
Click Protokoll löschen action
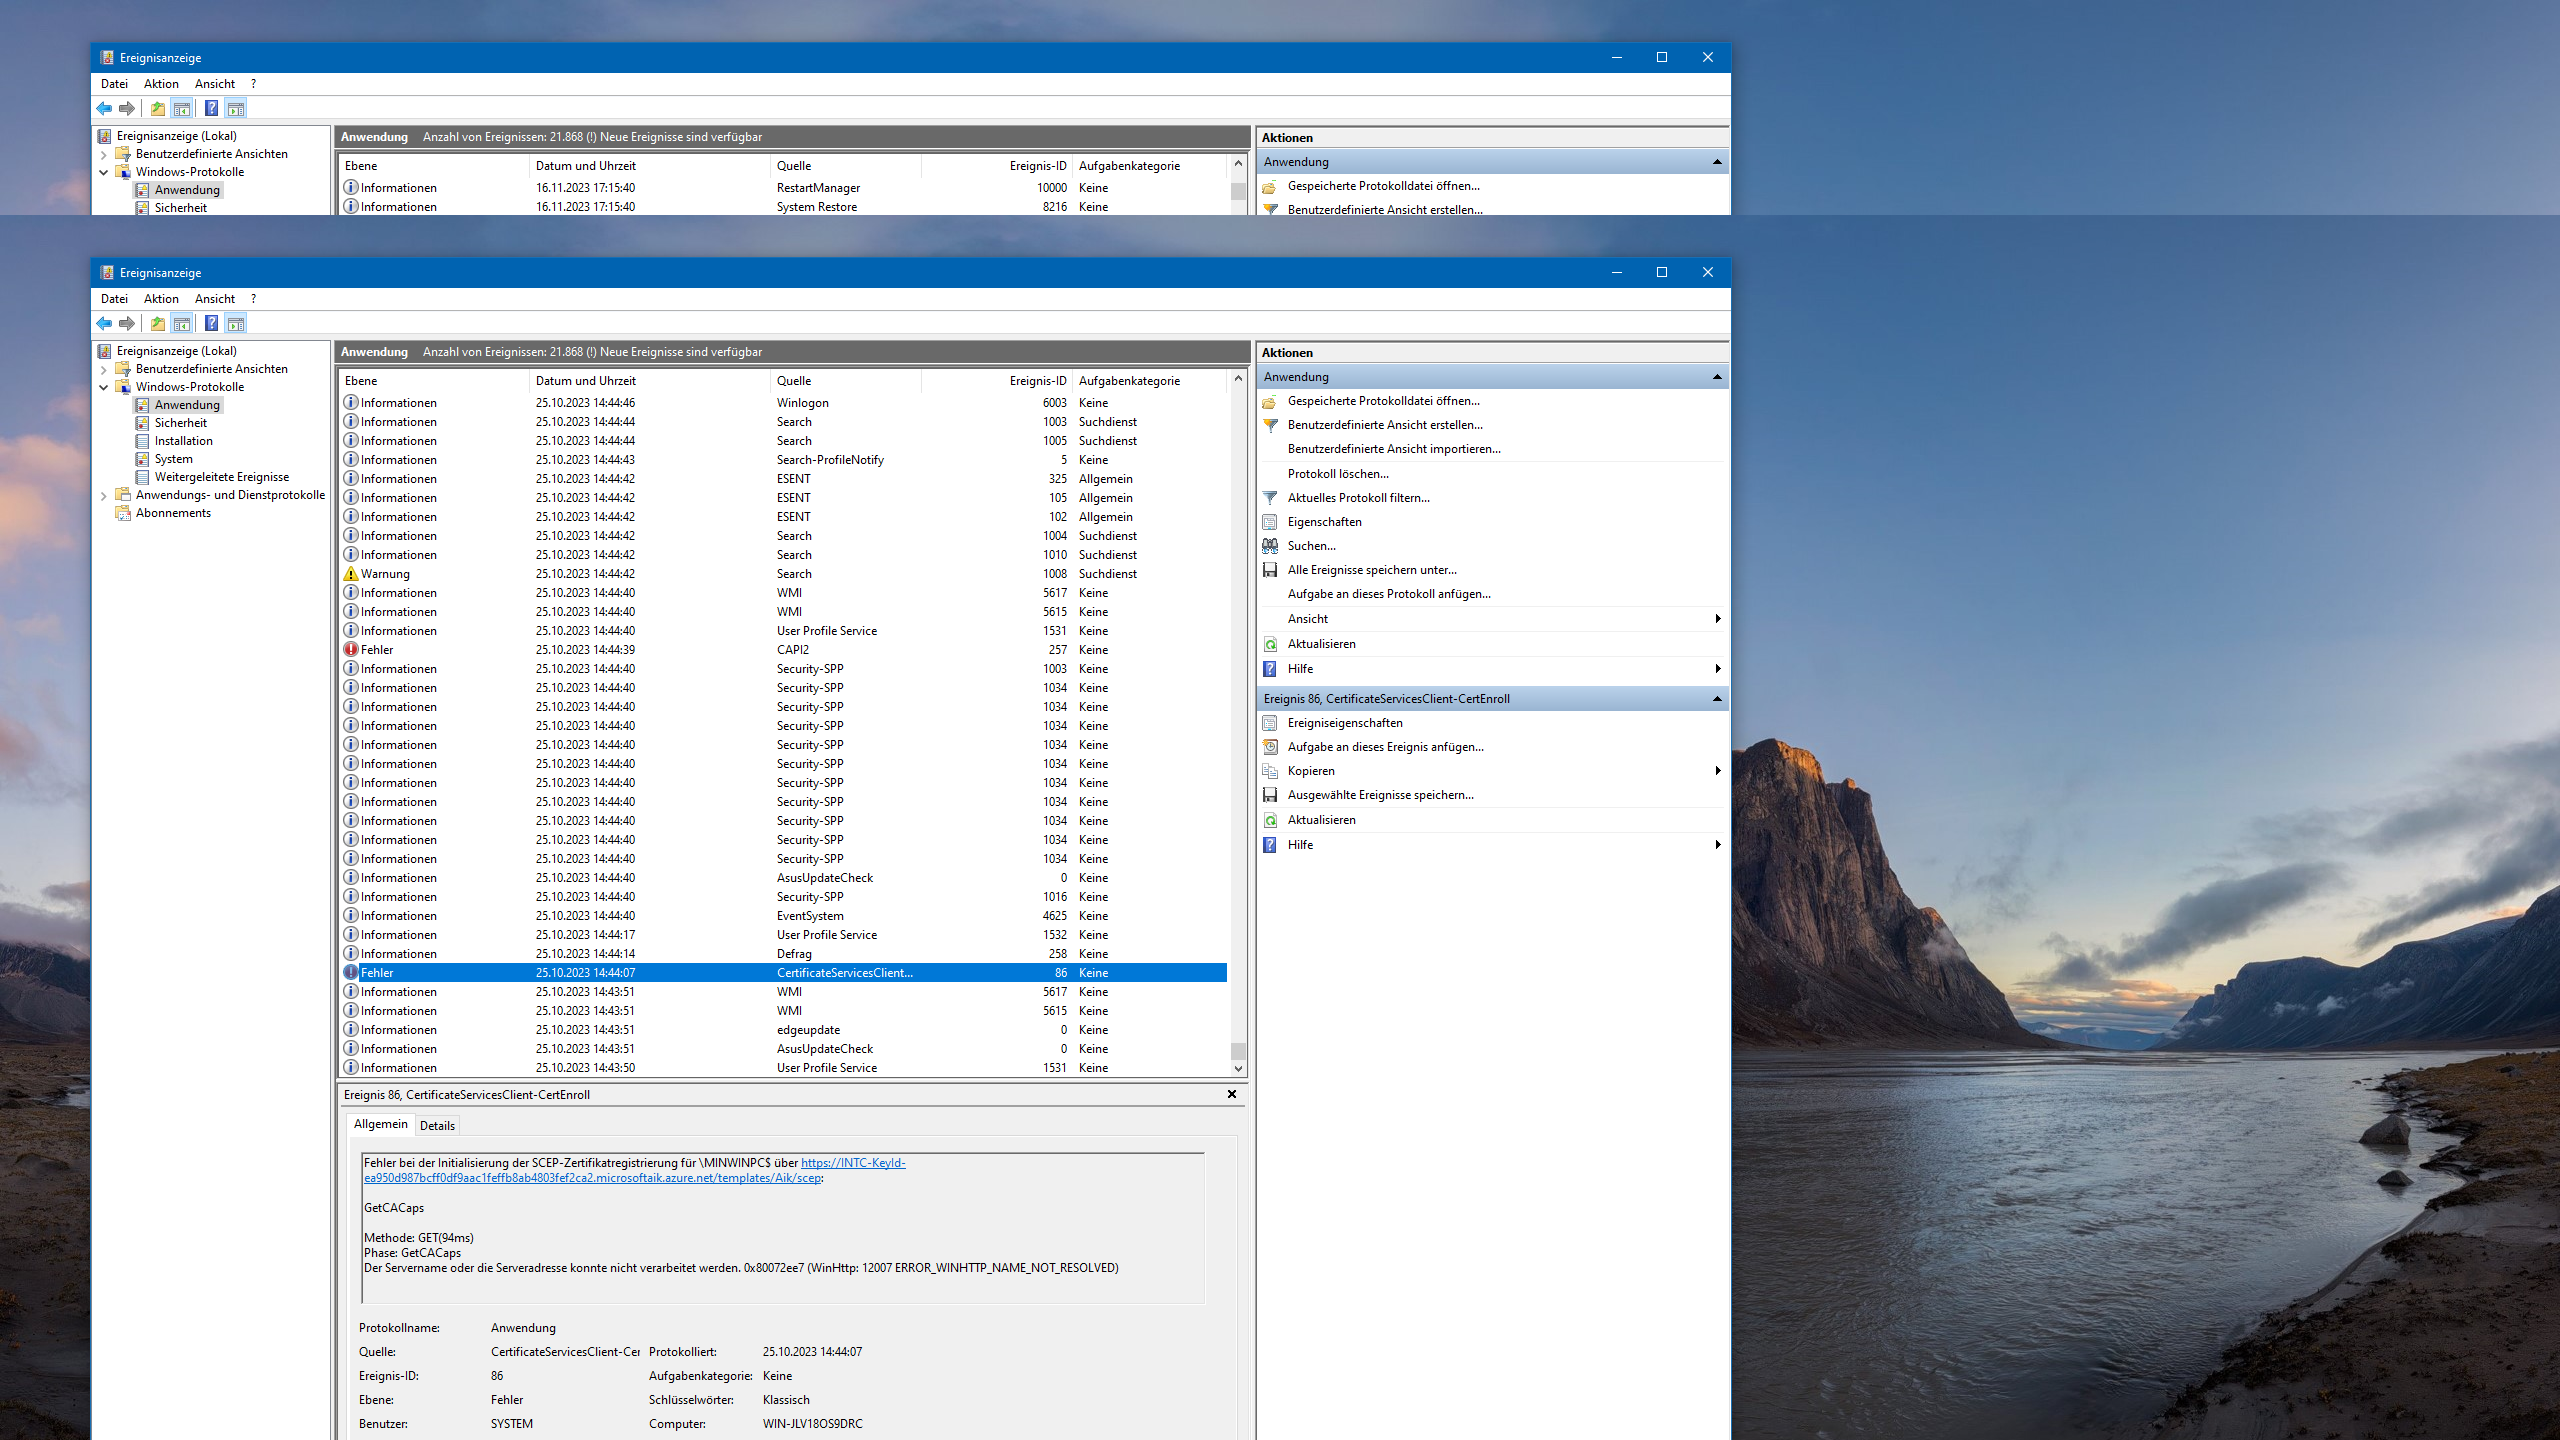click(1337, 474)
